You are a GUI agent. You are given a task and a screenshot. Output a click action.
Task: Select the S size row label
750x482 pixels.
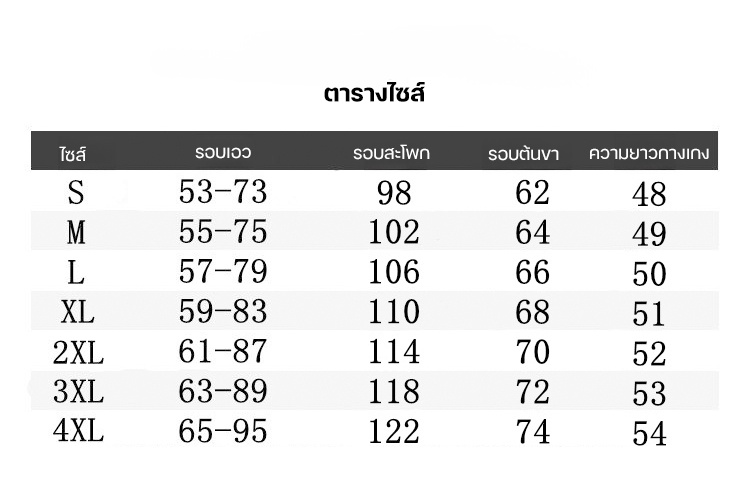(77, 190)
